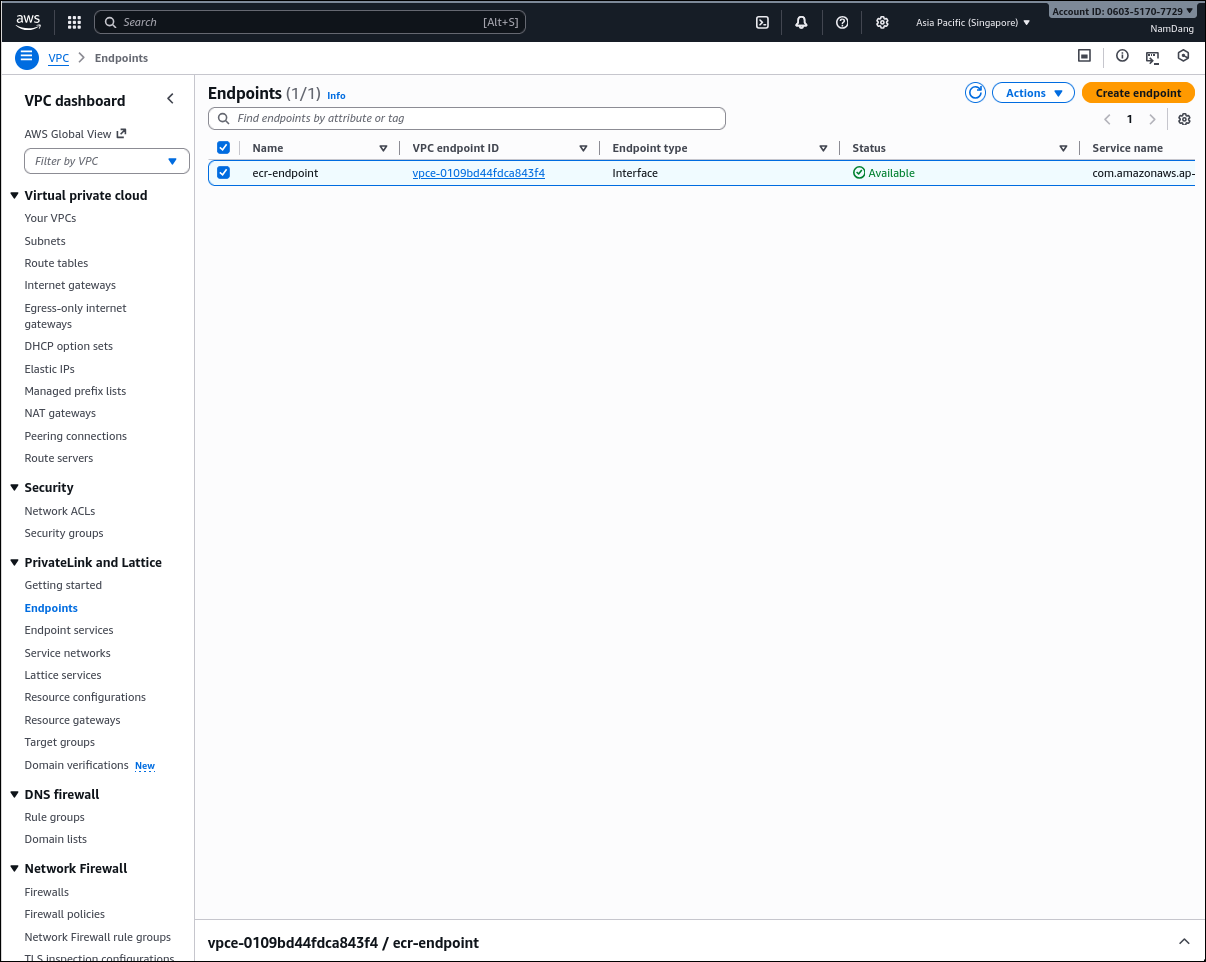Image resolution: width=1206 pixels, height=962 pixels.
Task: Navigate to Route tables in the sidebar
Action: [55, 262]
